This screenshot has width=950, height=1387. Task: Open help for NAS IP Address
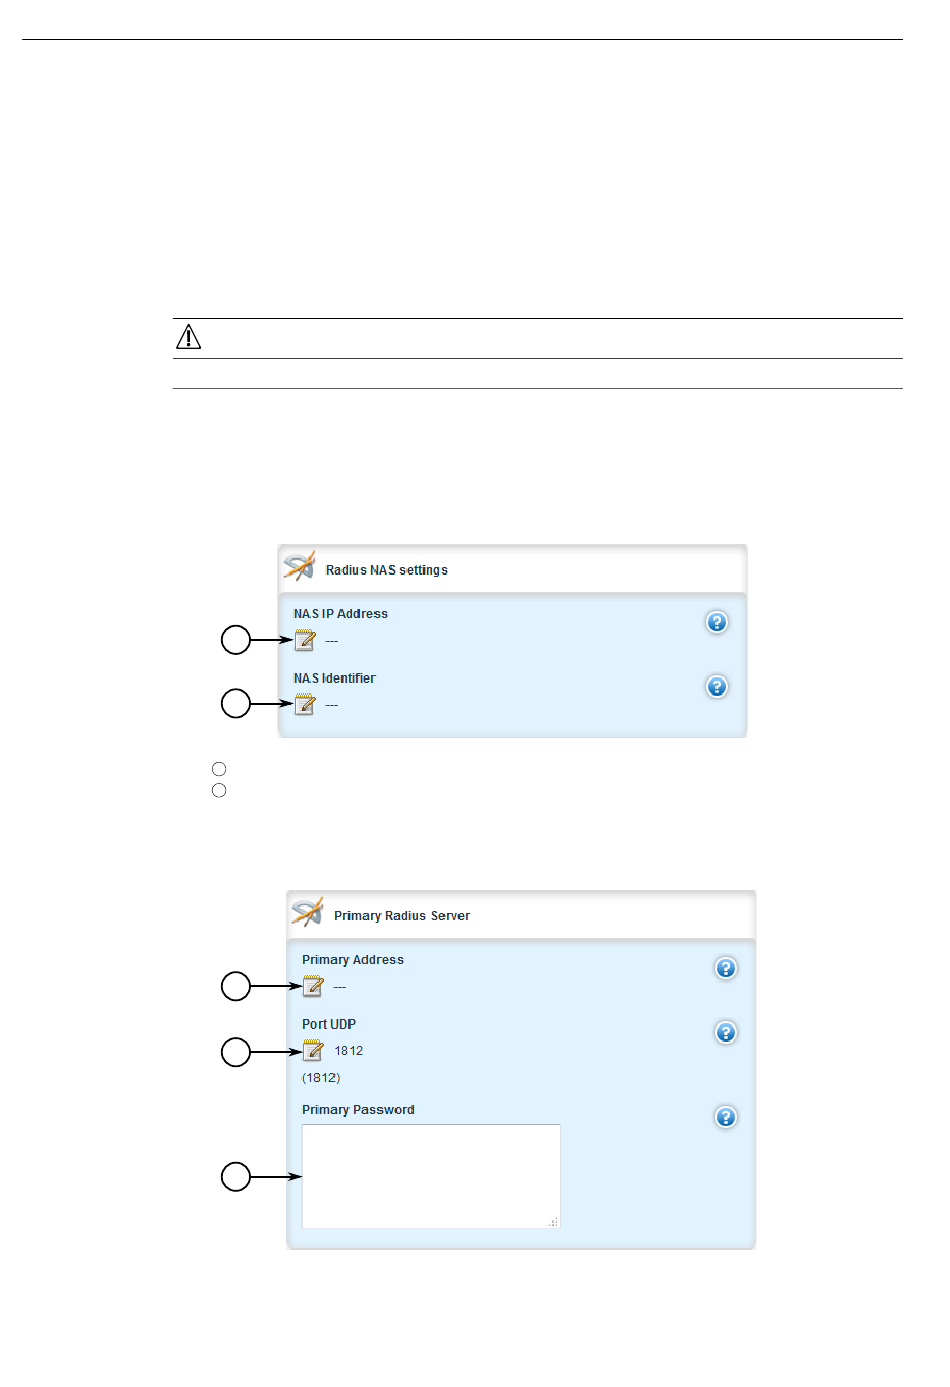coord(717,622)
